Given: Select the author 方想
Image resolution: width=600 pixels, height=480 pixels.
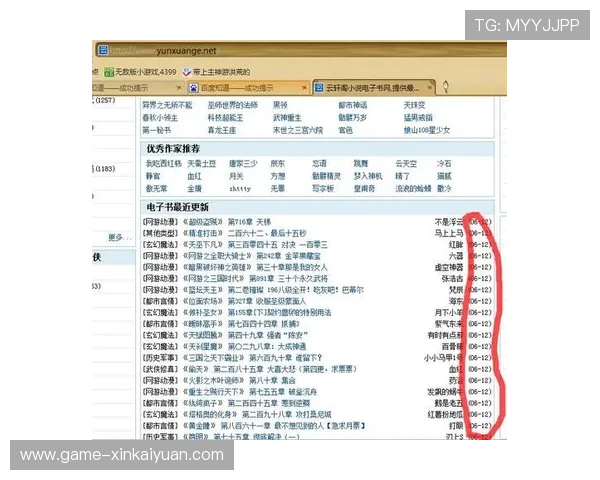Looking at the screenshot, I should coord(277,176).
